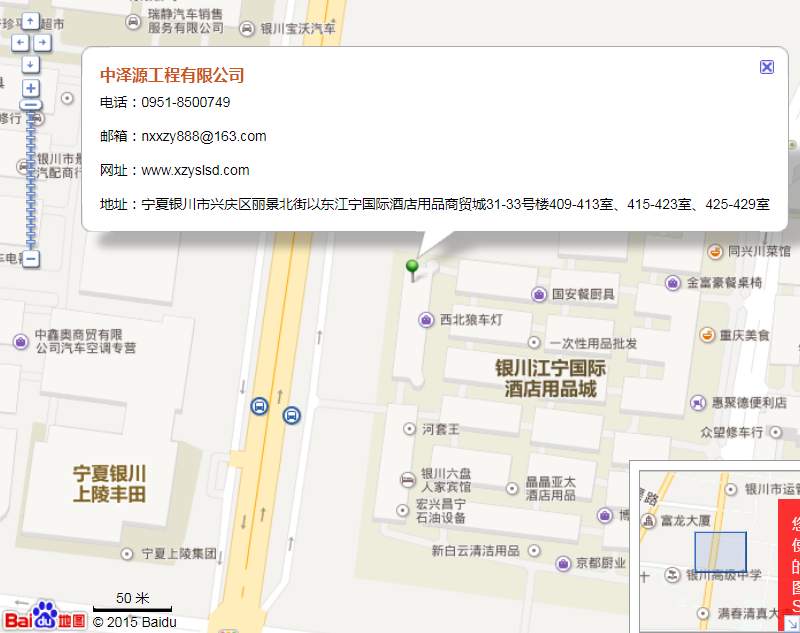
Task: Click the 宁夏银川上陵丰田 map label
Action: coord(109,484)
